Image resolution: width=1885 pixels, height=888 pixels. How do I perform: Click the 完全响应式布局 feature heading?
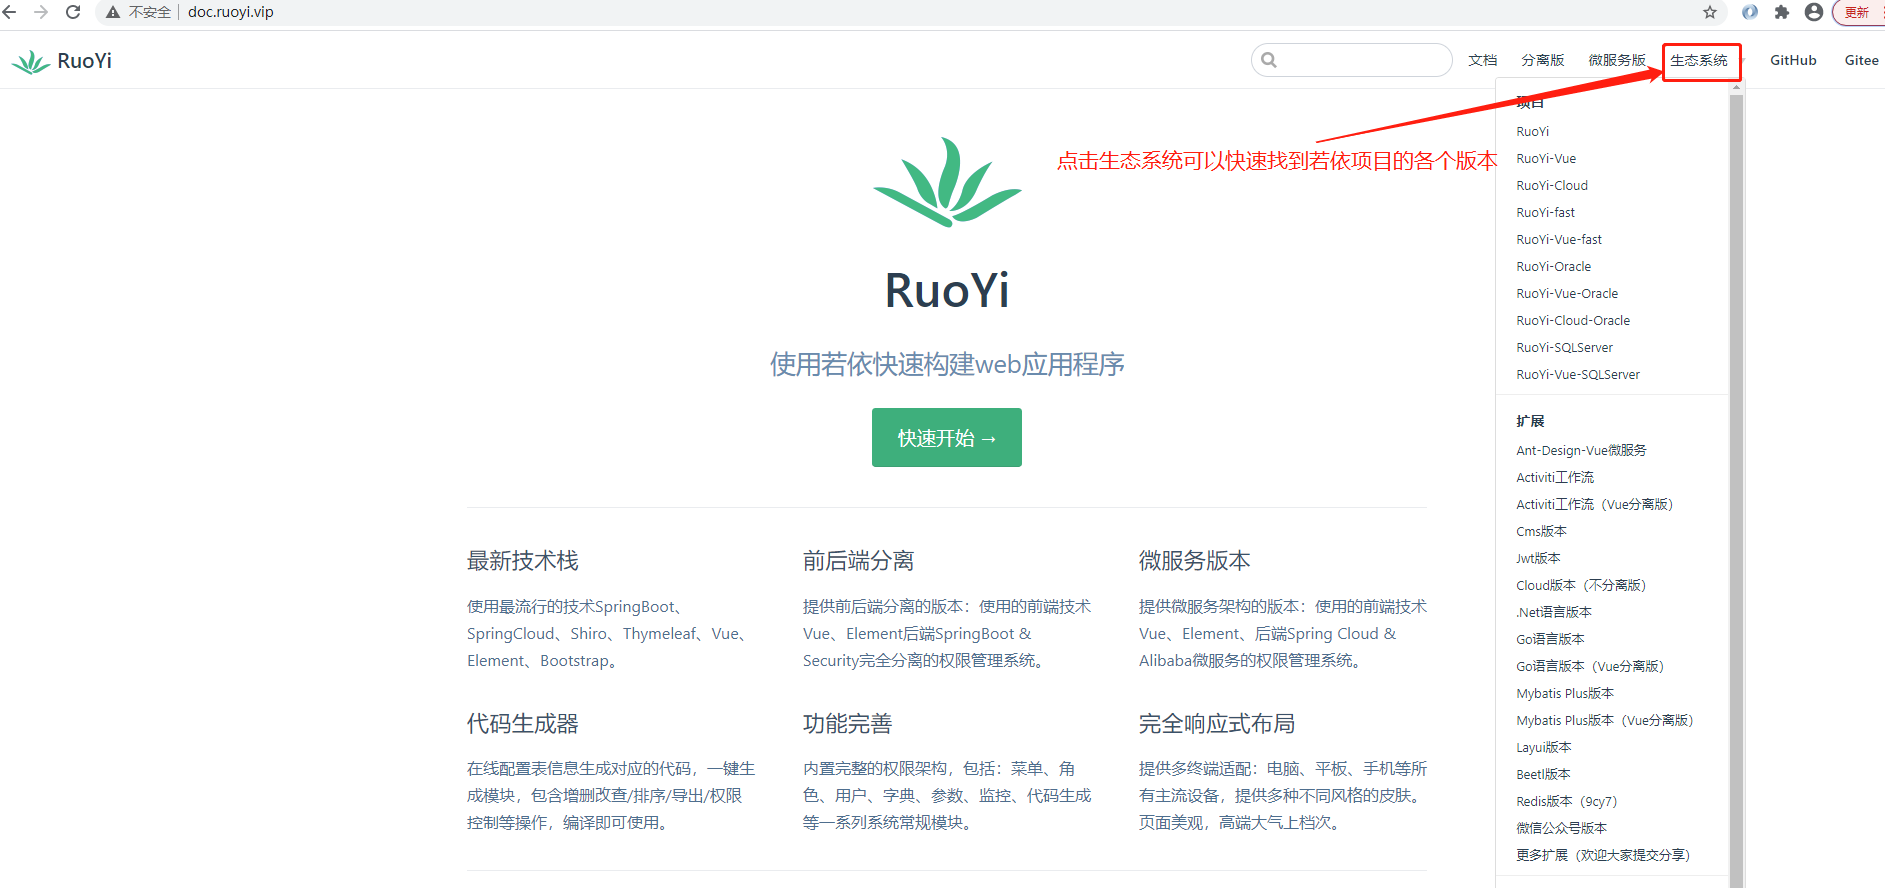tap(1217, 724)
